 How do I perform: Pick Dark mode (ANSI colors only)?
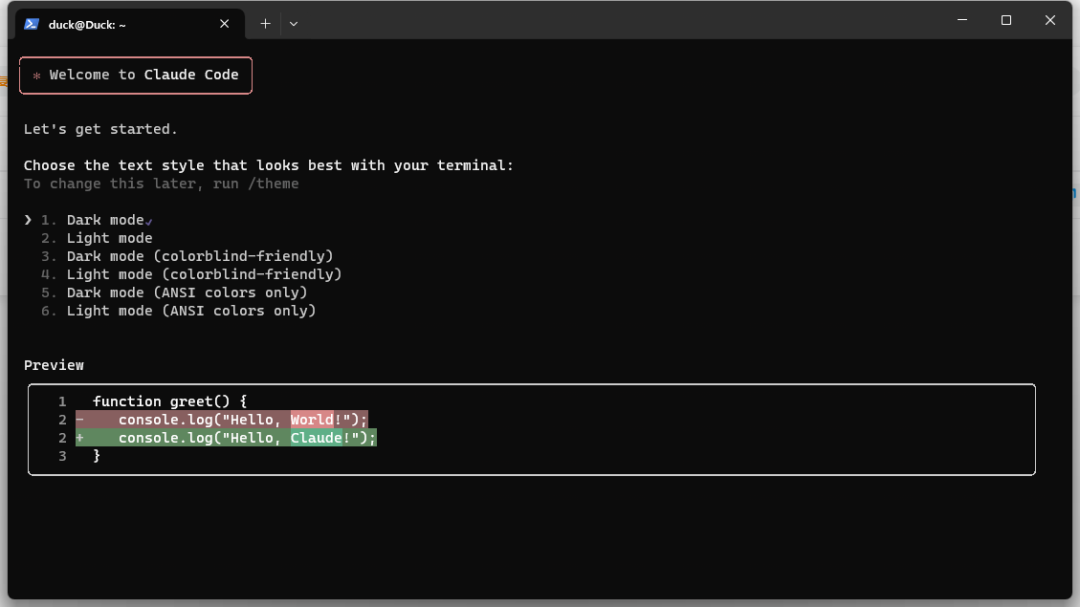(187, 293)
